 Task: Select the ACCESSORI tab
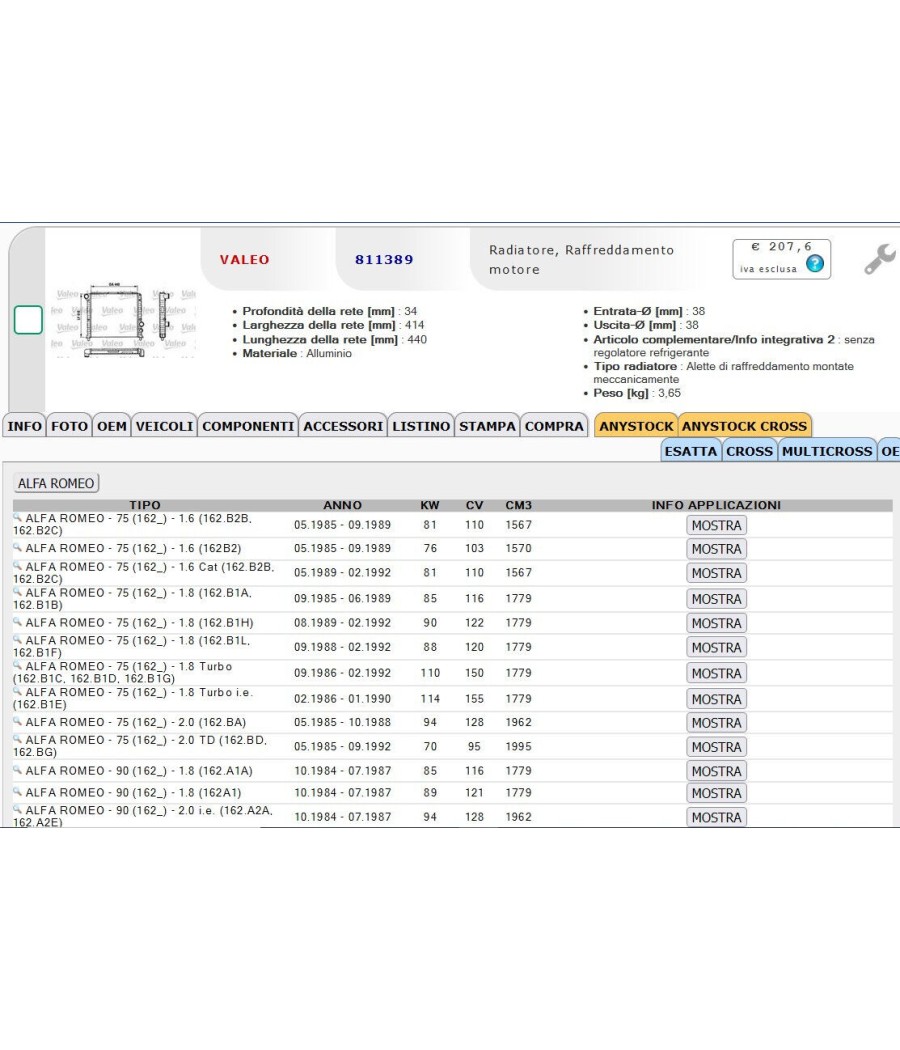(x=343, y=426)
